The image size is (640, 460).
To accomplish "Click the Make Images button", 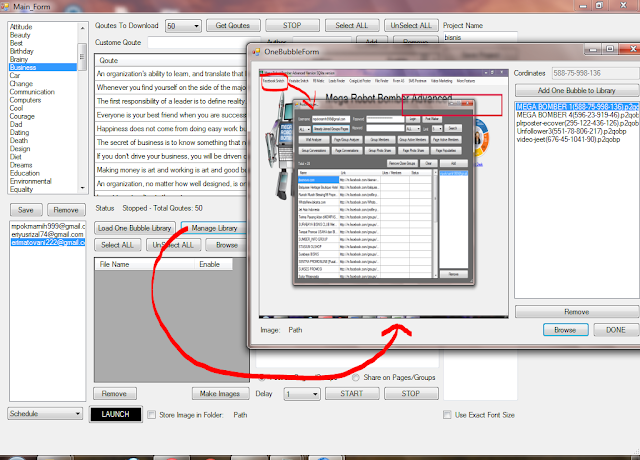I will (220, 393).
